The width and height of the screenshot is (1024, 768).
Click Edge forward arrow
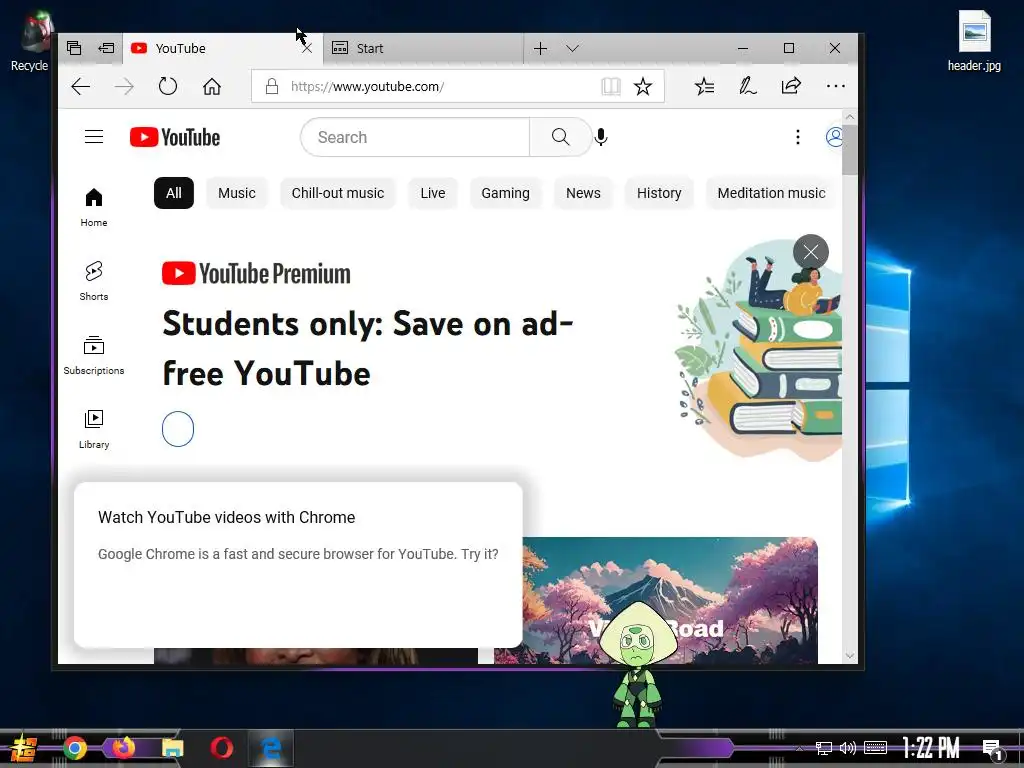[124, 86]
